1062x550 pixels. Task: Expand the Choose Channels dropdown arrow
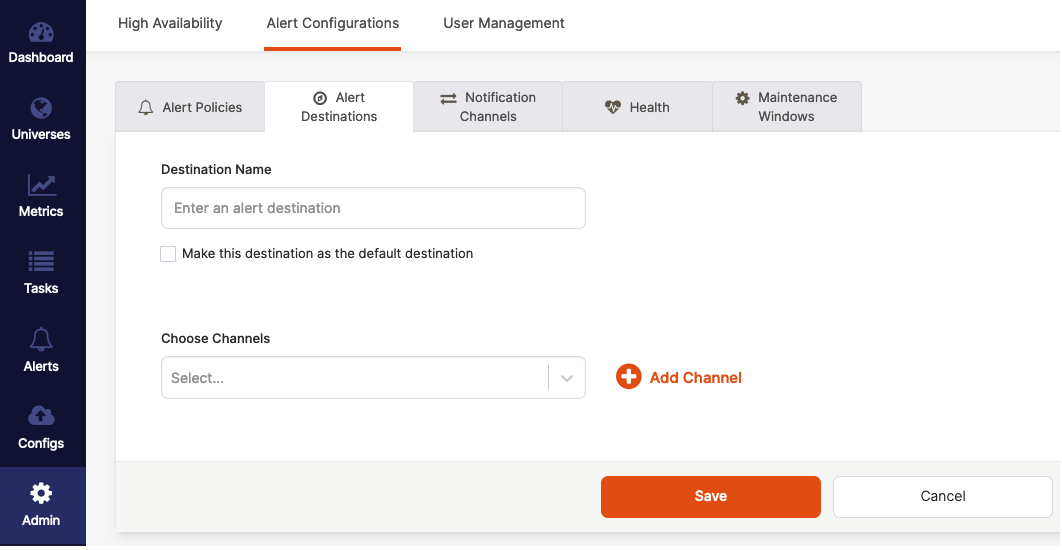[567, 378]
